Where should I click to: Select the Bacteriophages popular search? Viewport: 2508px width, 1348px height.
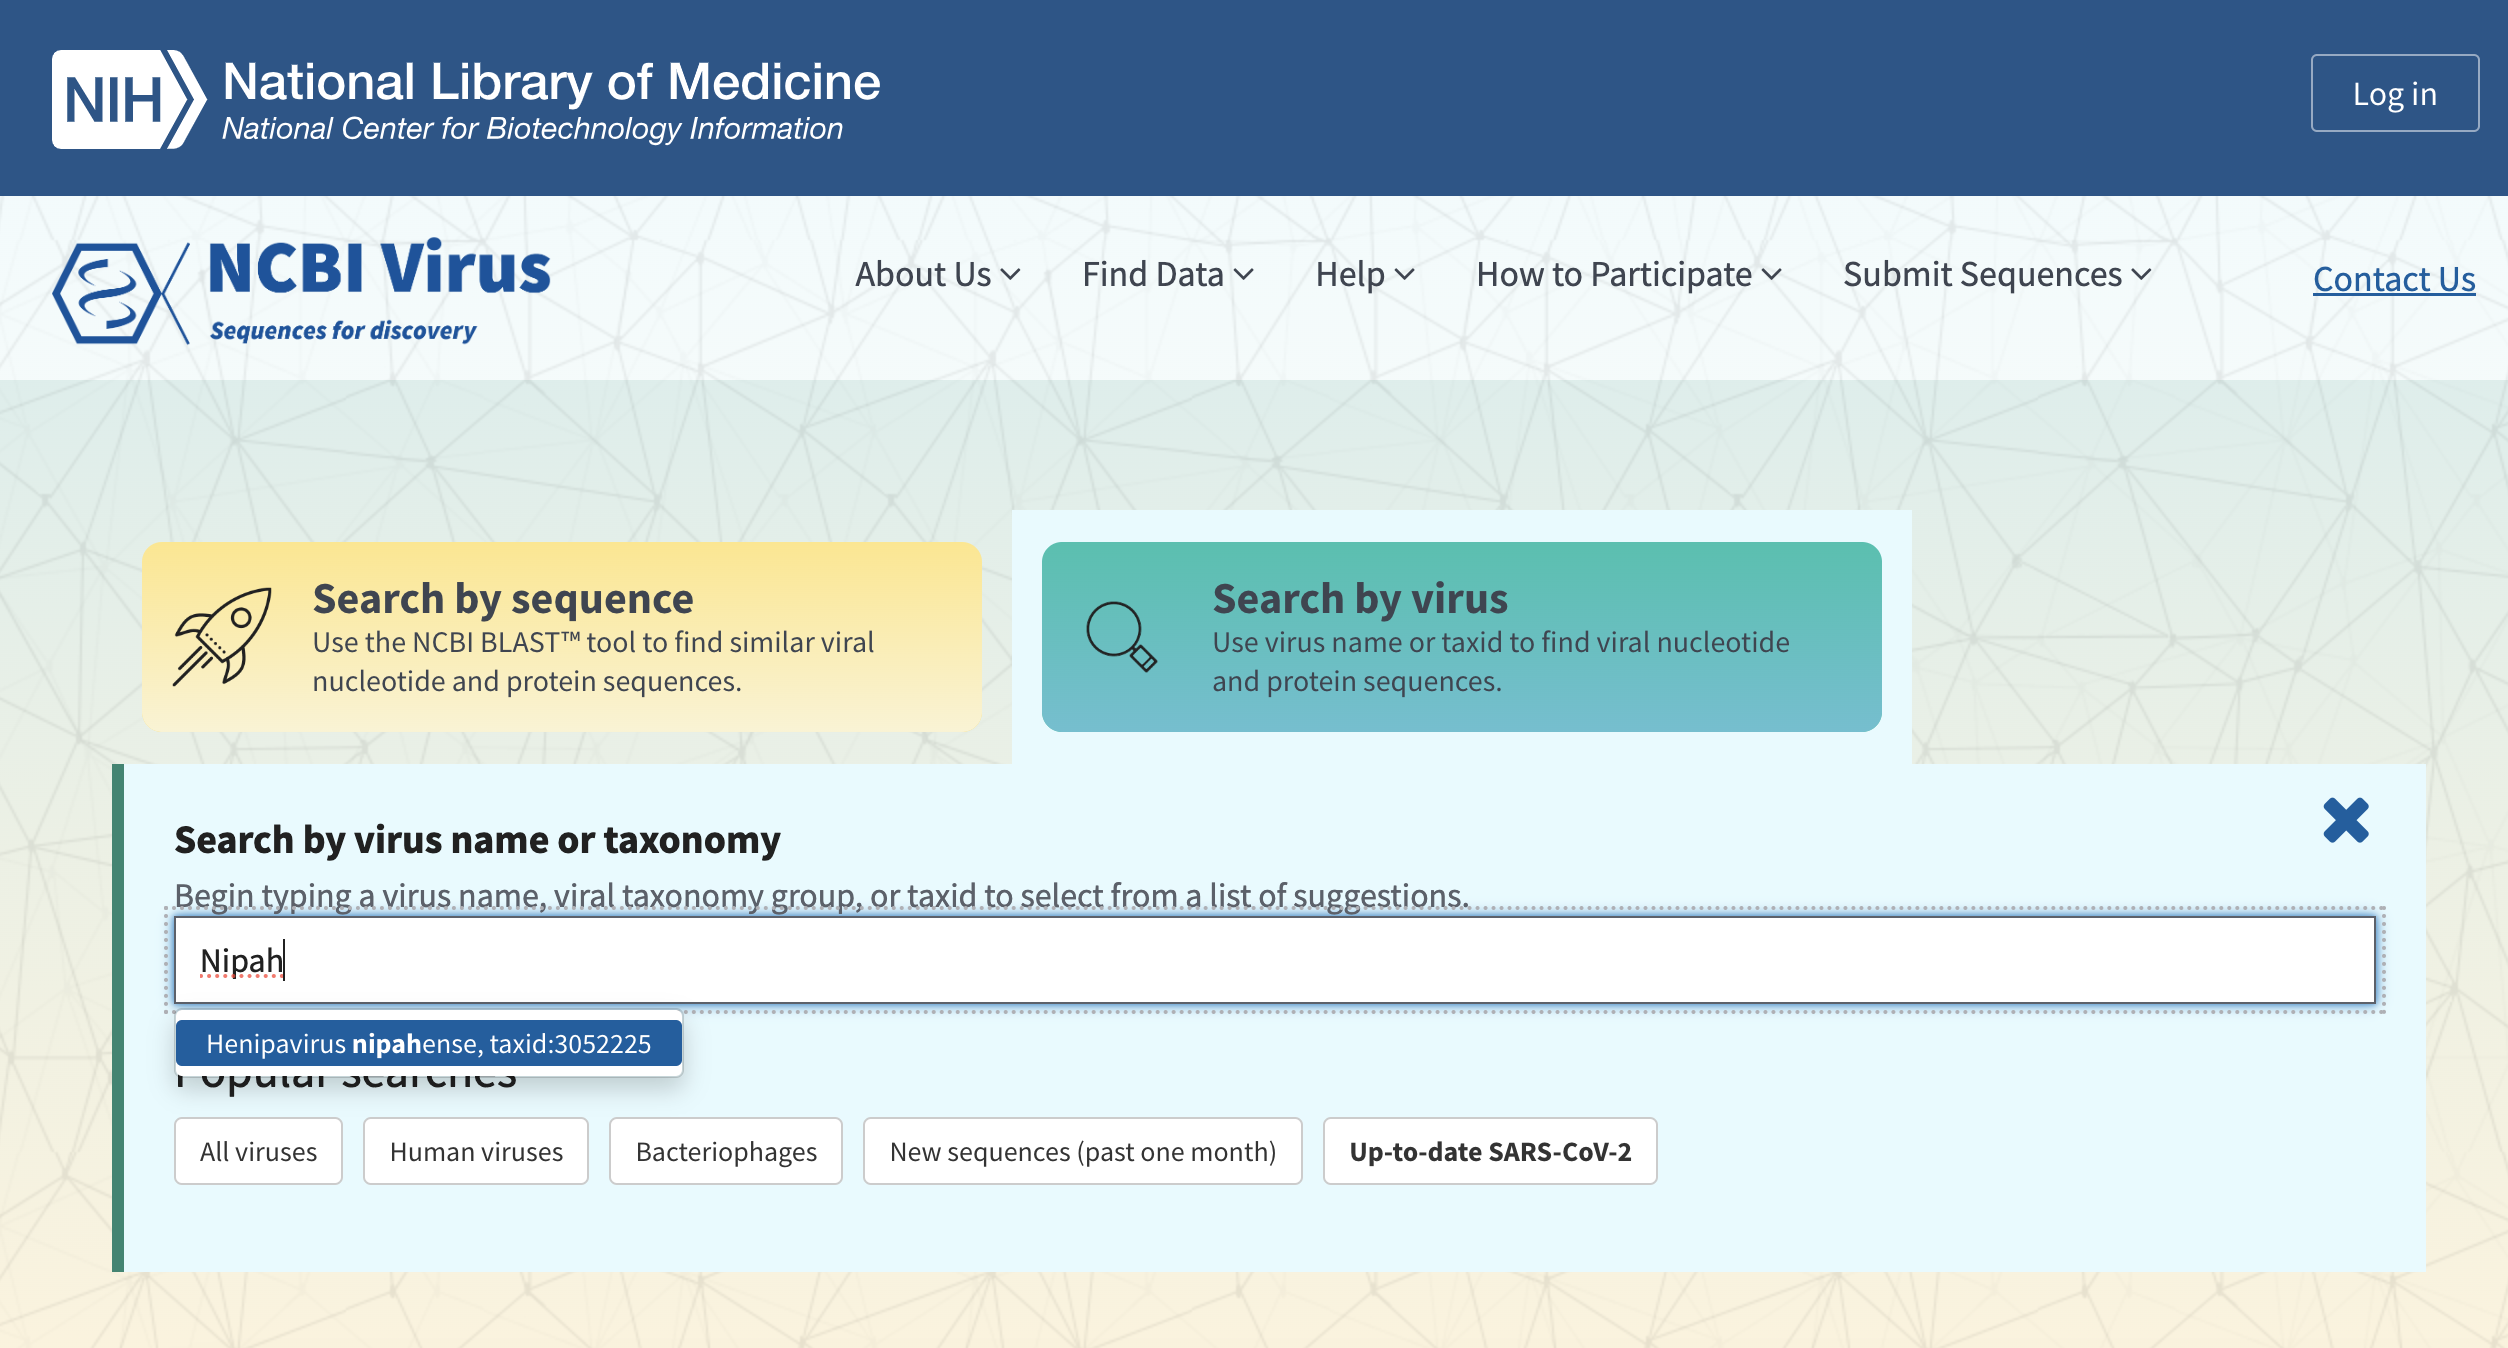pyautogui.click(x=726, y=1151)
